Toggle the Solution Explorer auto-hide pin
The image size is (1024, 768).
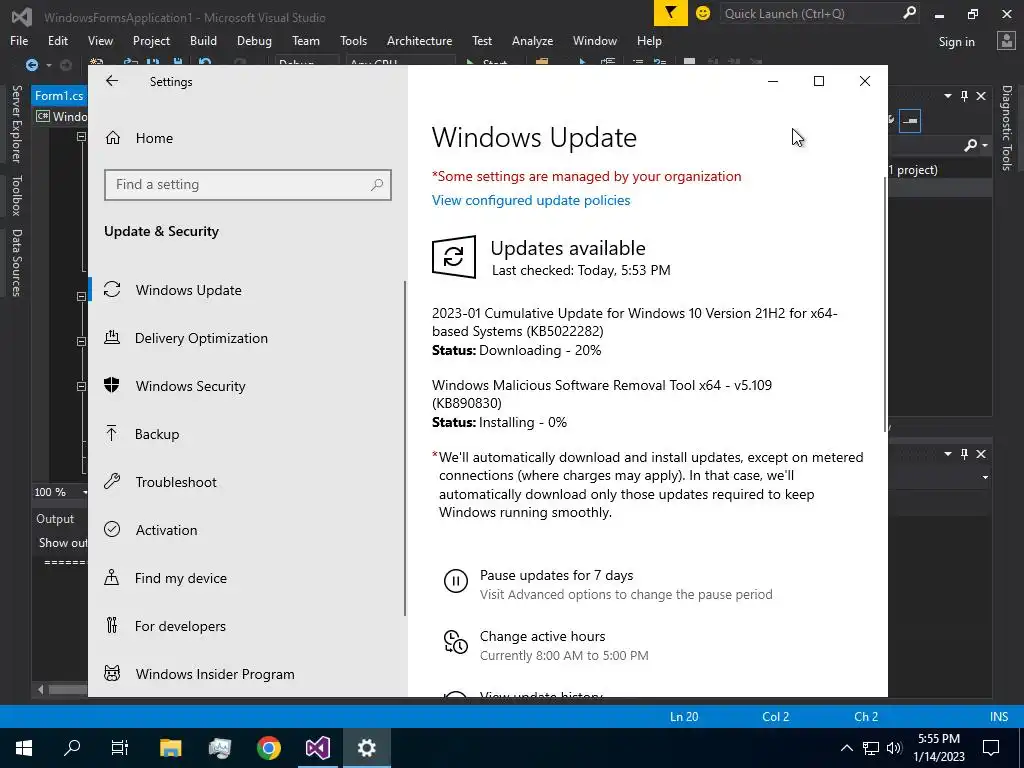point(965,96)
